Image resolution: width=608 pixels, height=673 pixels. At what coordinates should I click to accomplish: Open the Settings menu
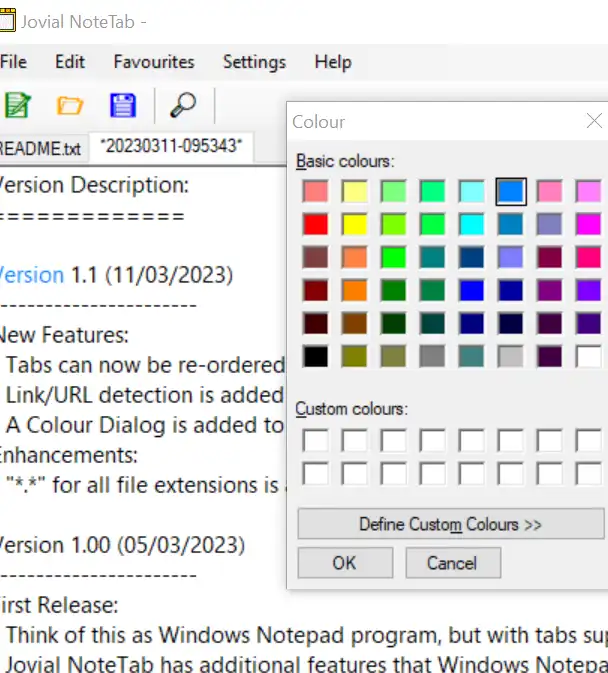[x=254, y=62]
